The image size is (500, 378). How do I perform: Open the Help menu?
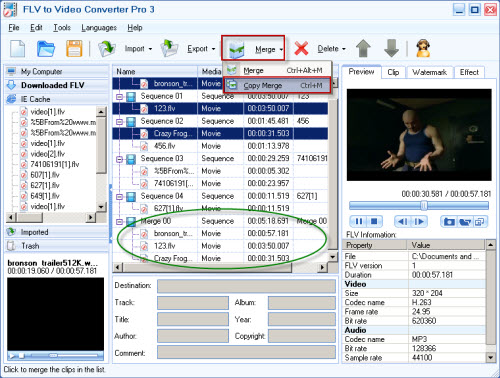(x=135, y=28)
